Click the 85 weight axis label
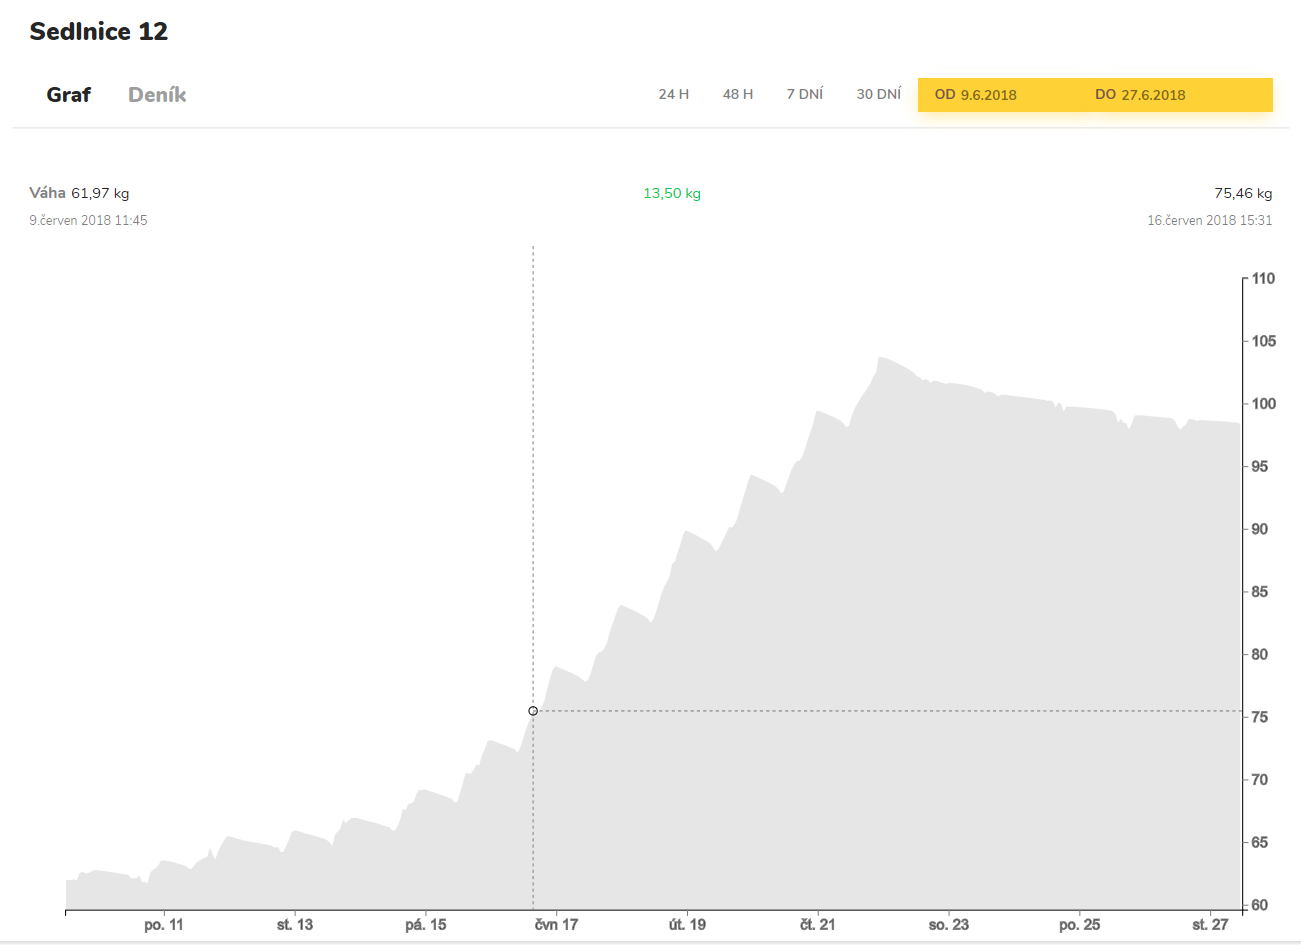Viewport: 1301px width, 945px height. 1260,592
